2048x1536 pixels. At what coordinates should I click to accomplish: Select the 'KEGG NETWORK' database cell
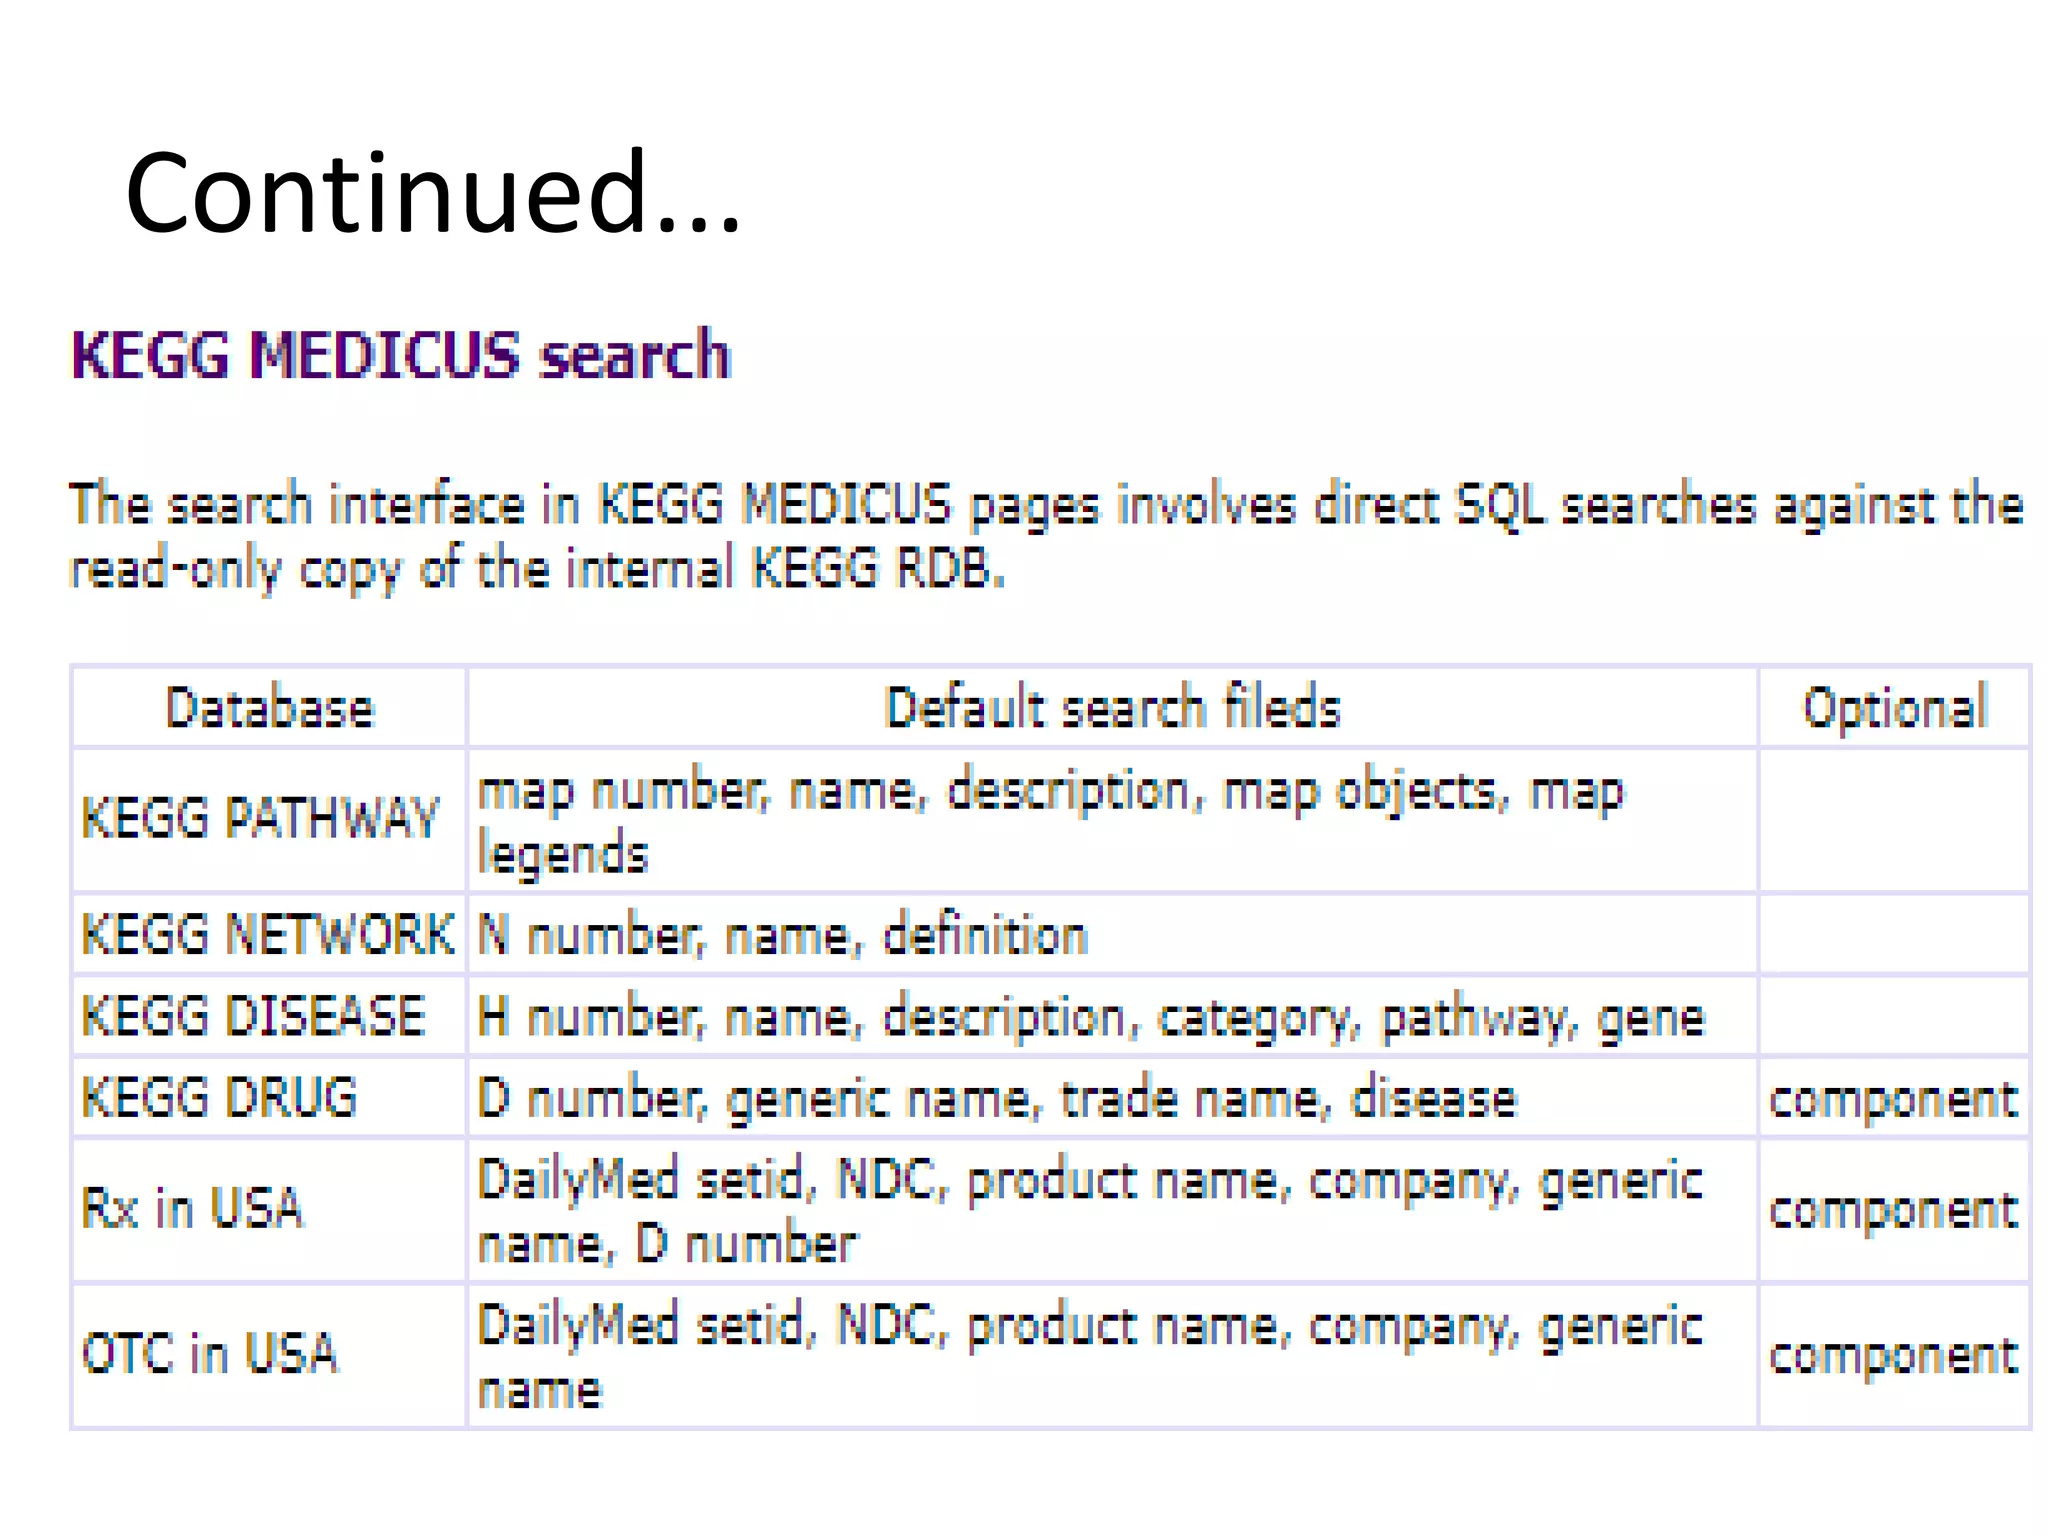click(269, 935)
